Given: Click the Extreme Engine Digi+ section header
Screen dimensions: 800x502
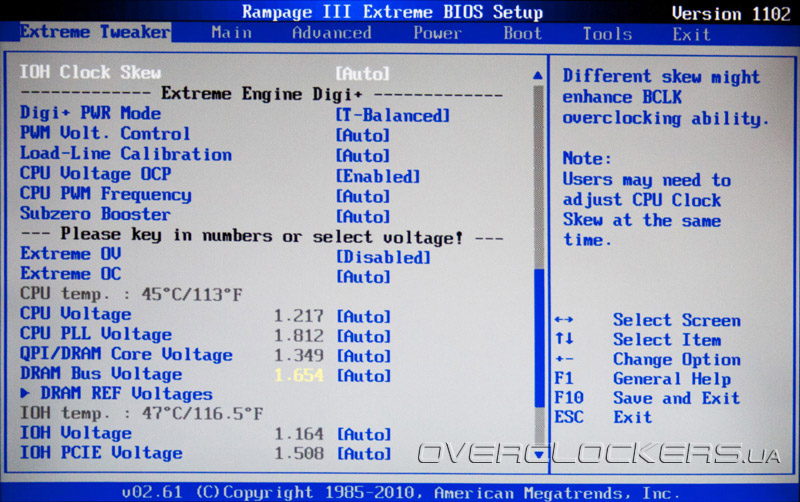Looking at the screenshot, I should (262, 94).
